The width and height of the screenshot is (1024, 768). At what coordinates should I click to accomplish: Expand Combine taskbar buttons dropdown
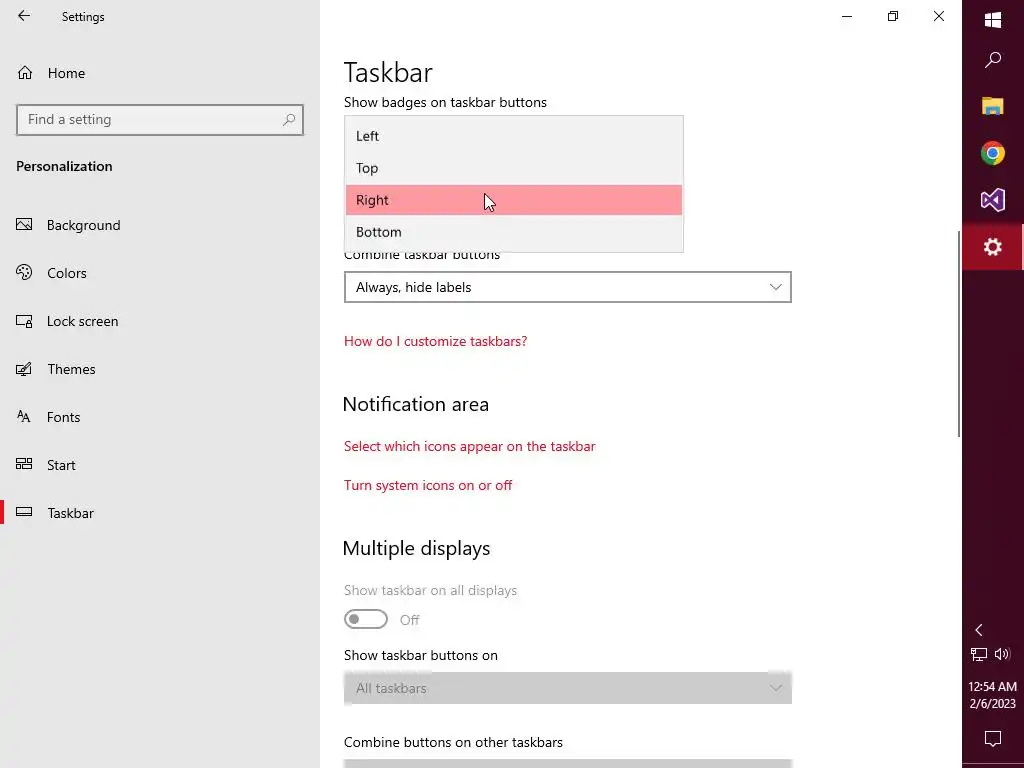pyautogui.click(x=567, y=287)
